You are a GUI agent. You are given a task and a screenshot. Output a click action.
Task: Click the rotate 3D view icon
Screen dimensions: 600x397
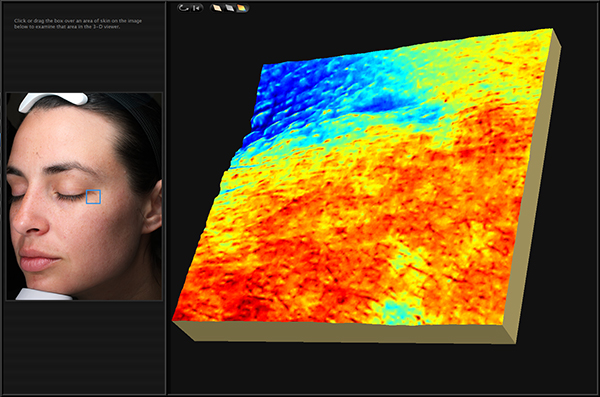184,8
